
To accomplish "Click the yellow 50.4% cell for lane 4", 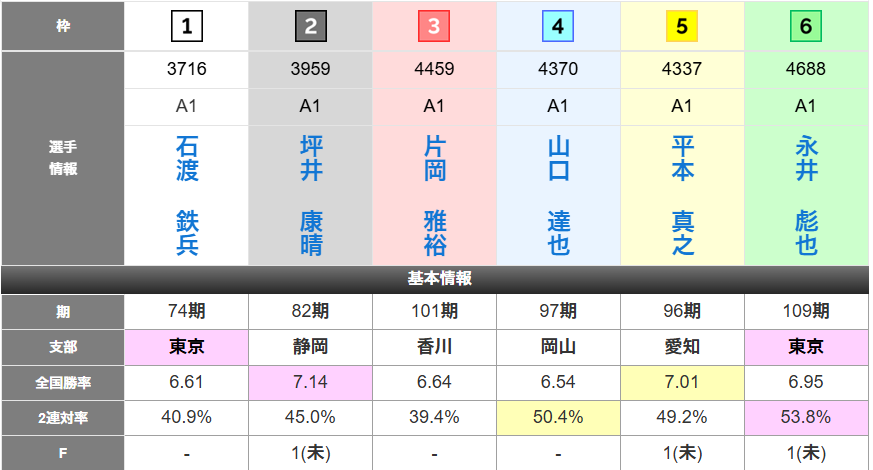I will [558, 416].
